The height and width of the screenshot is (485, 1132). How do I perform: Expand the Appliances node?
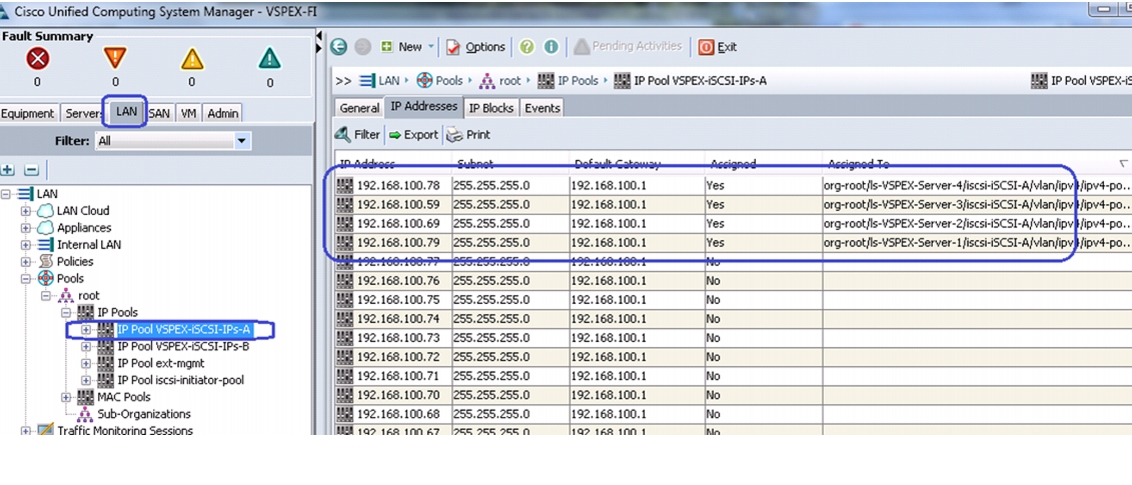[26, 228]
